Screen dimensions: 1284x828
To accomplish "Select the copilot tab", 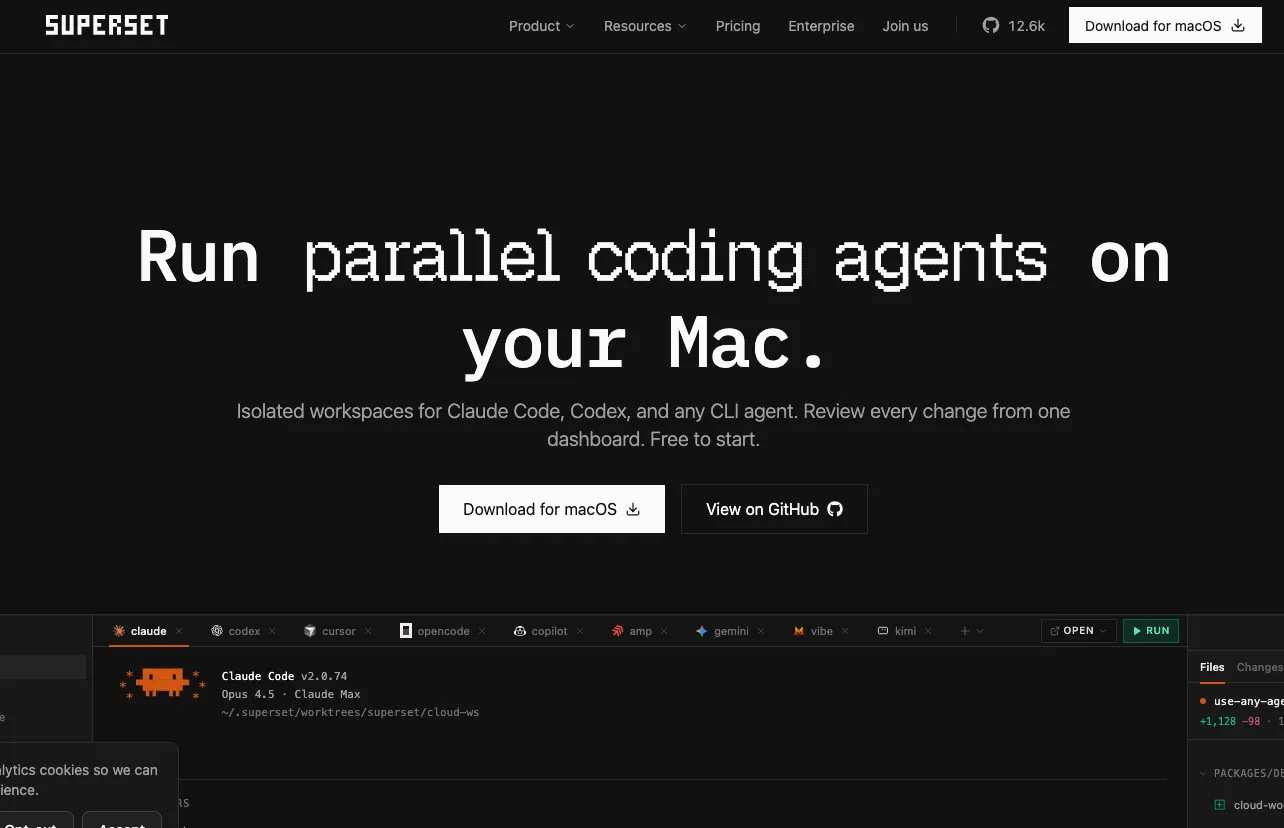I will point(549,631).
